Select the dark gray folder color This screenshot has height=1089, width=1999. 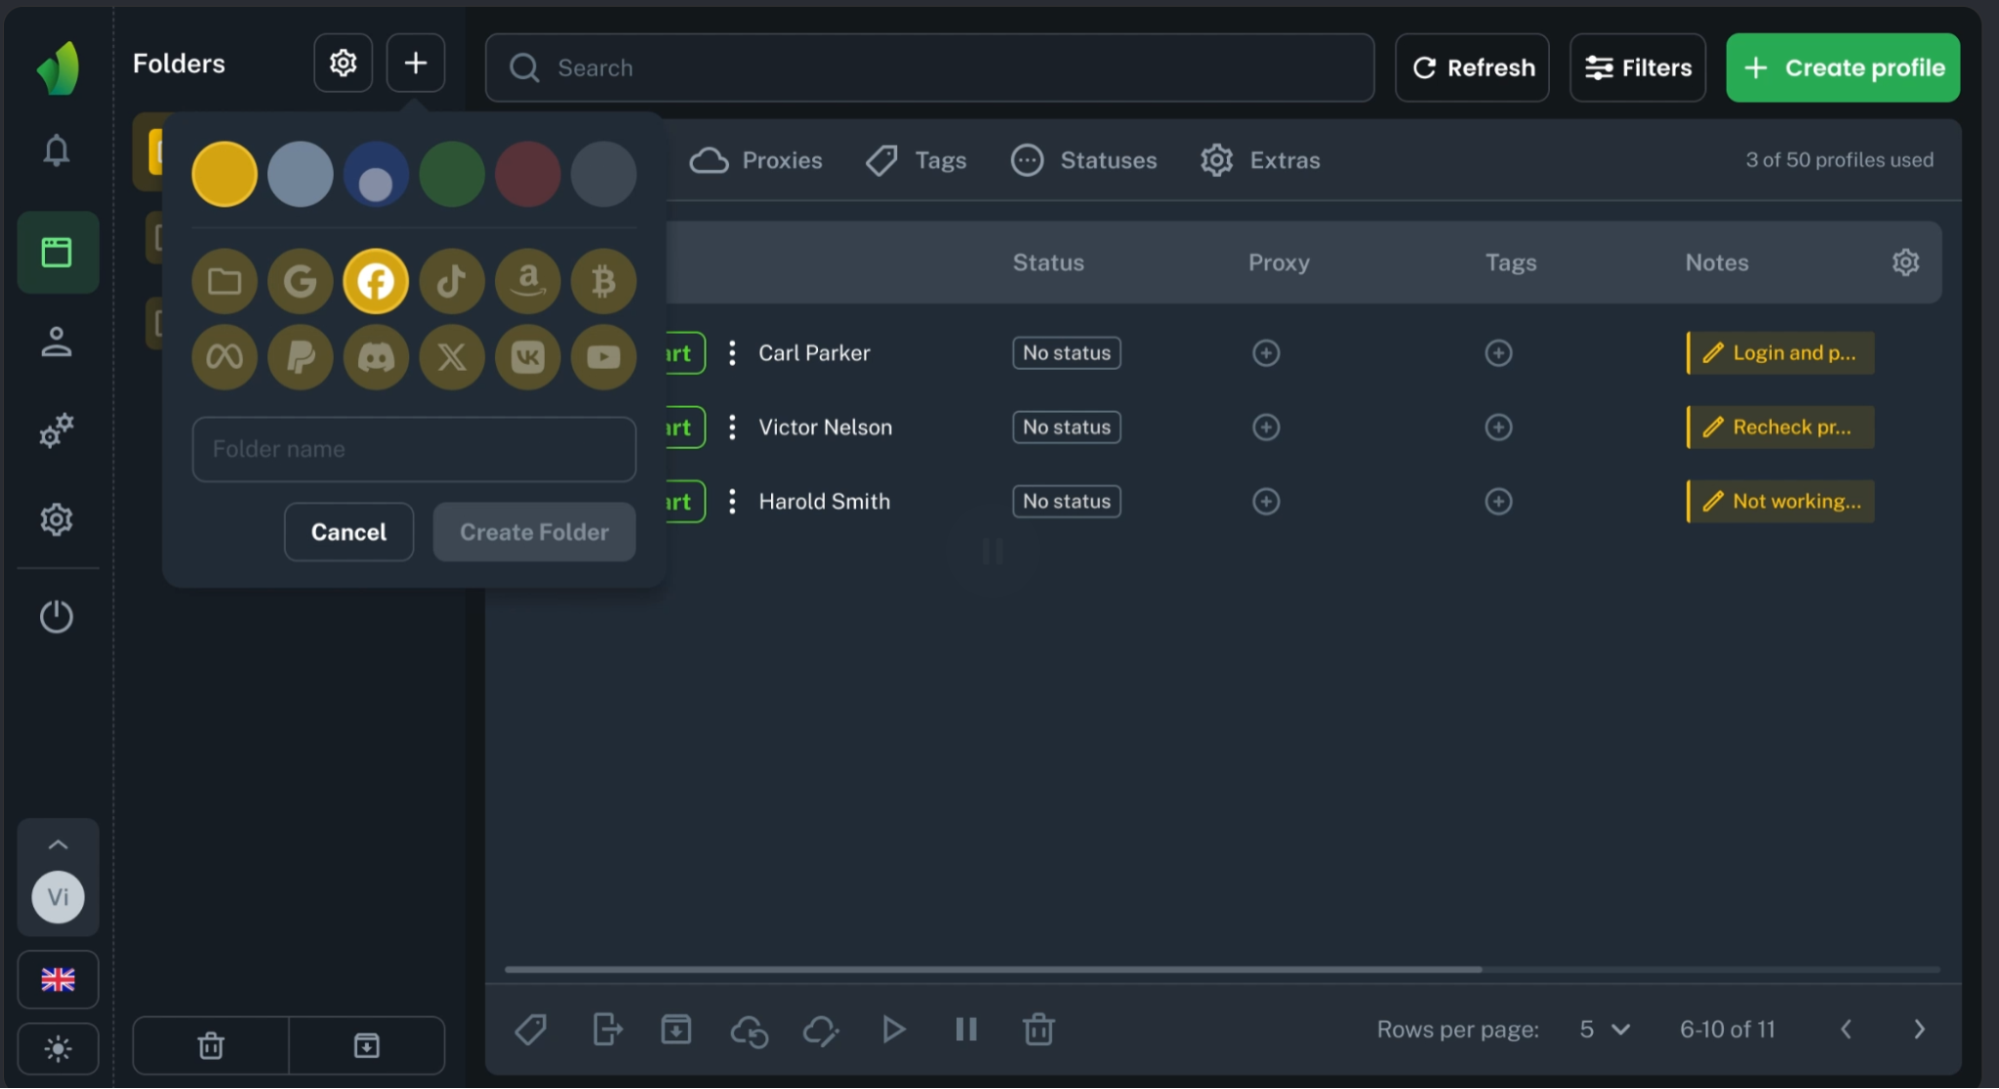point(603,174)
